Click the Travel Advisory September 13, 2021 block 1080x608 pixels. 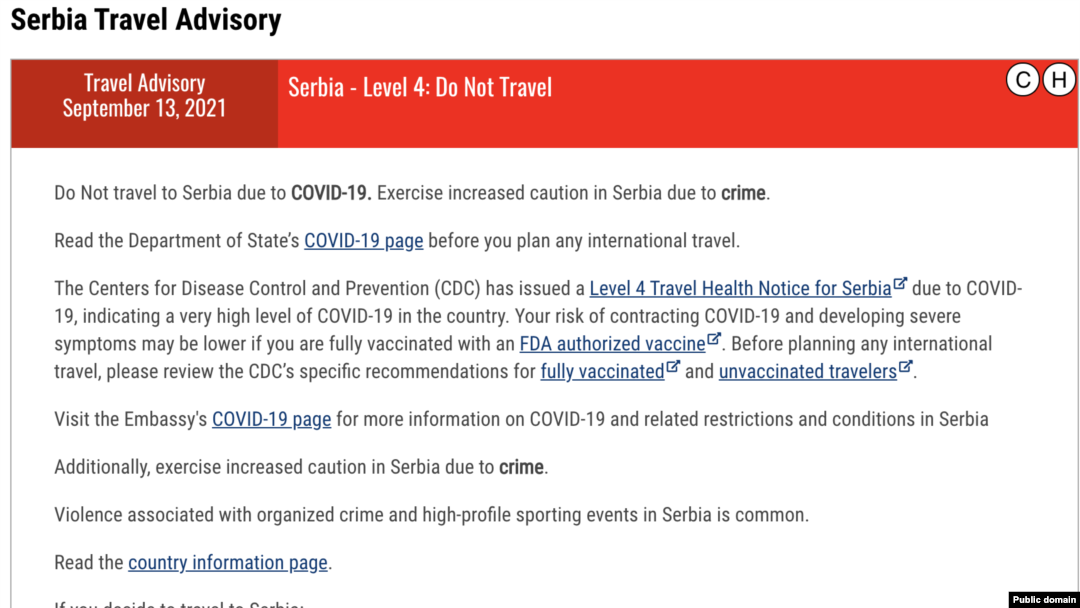[145, 103]
